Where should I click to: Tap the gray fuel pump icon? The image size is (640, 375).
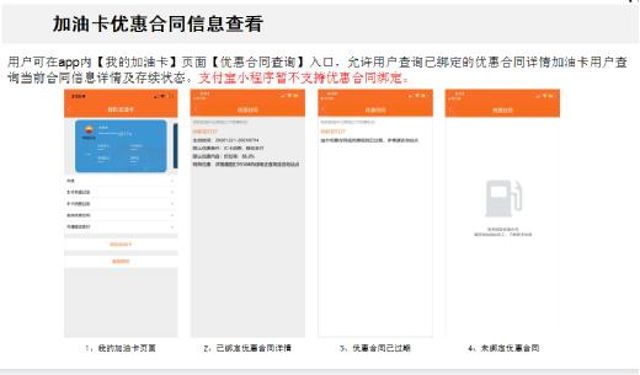pyautogui.click(x=503, y=198)
